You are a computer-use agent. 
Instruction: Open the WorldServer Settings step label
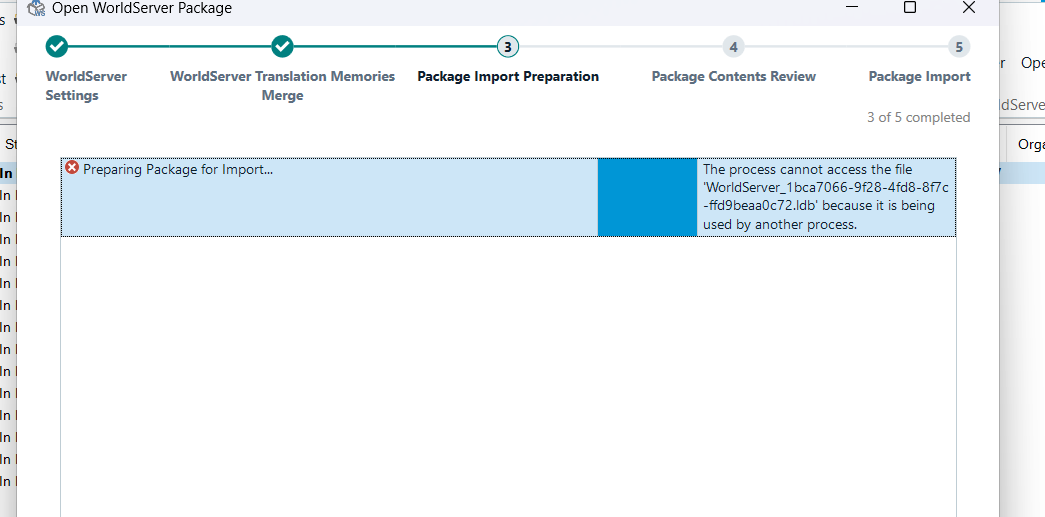click(86, 86)
